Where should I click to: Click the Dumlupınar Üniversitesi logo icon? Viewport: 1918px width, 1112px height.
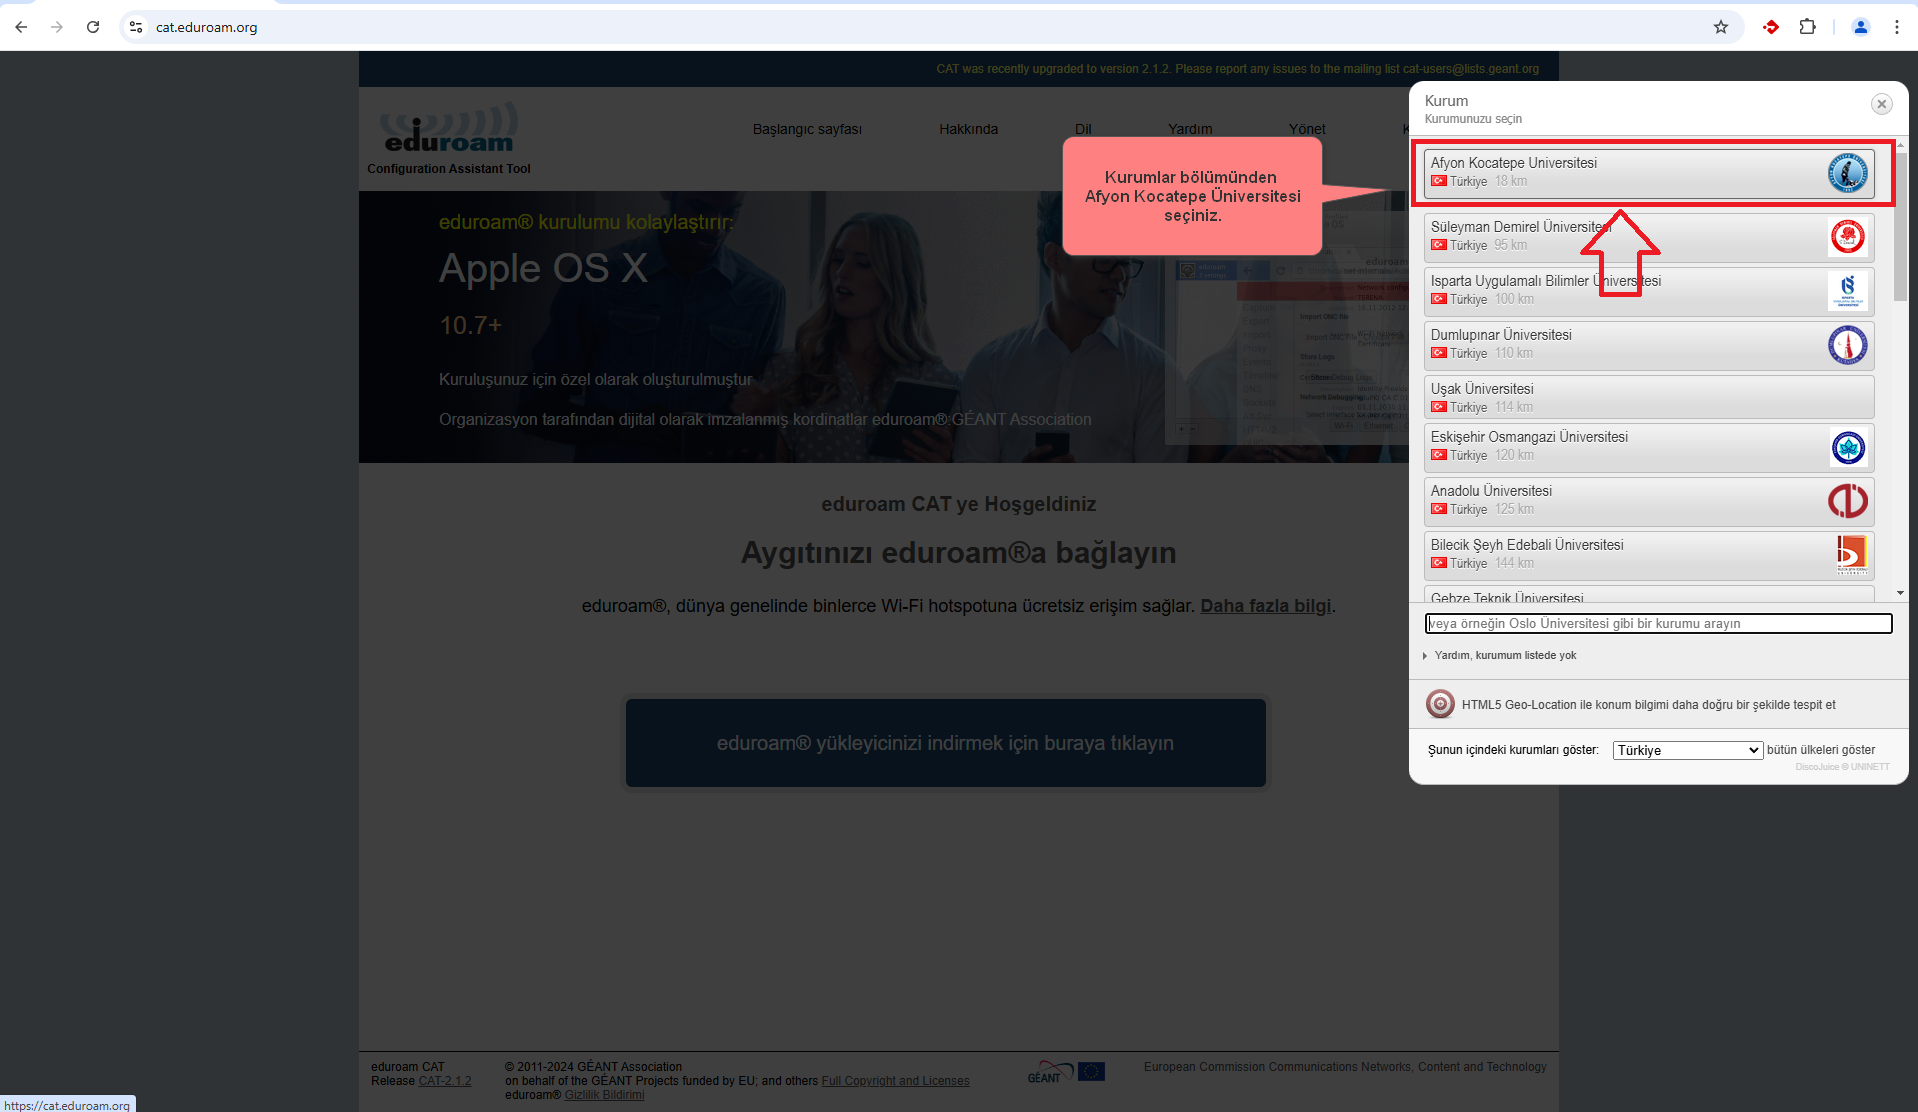[1847, 345]
